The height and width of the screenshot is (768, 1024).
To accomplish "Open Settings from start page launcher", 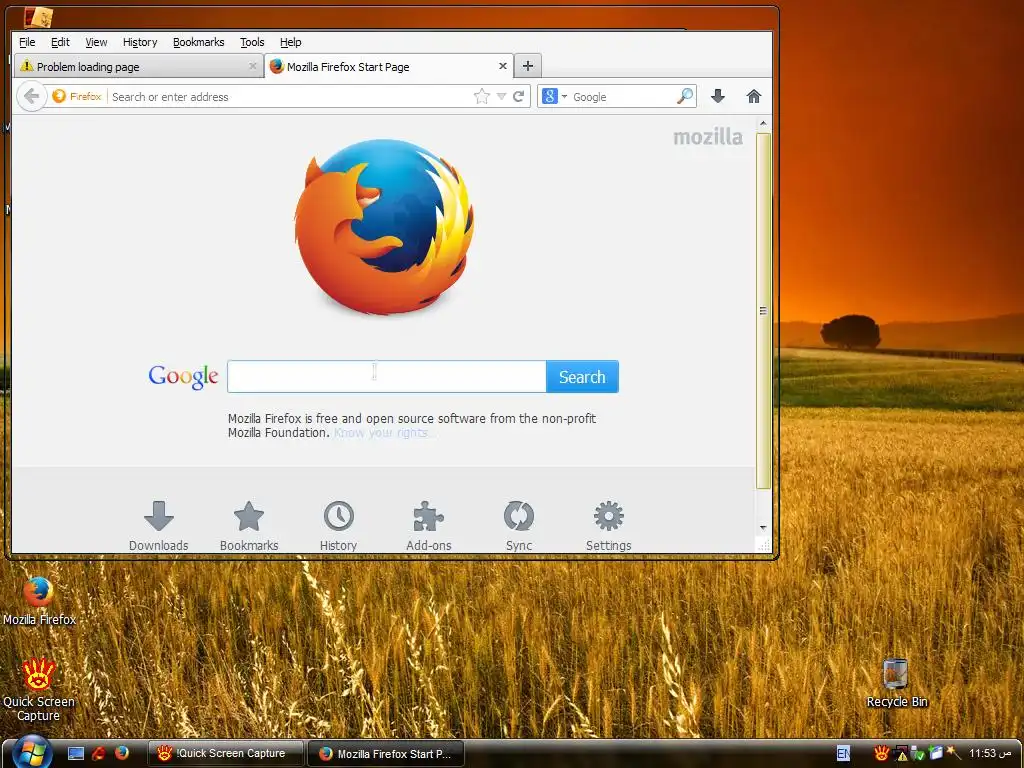I will click(609, 526).
